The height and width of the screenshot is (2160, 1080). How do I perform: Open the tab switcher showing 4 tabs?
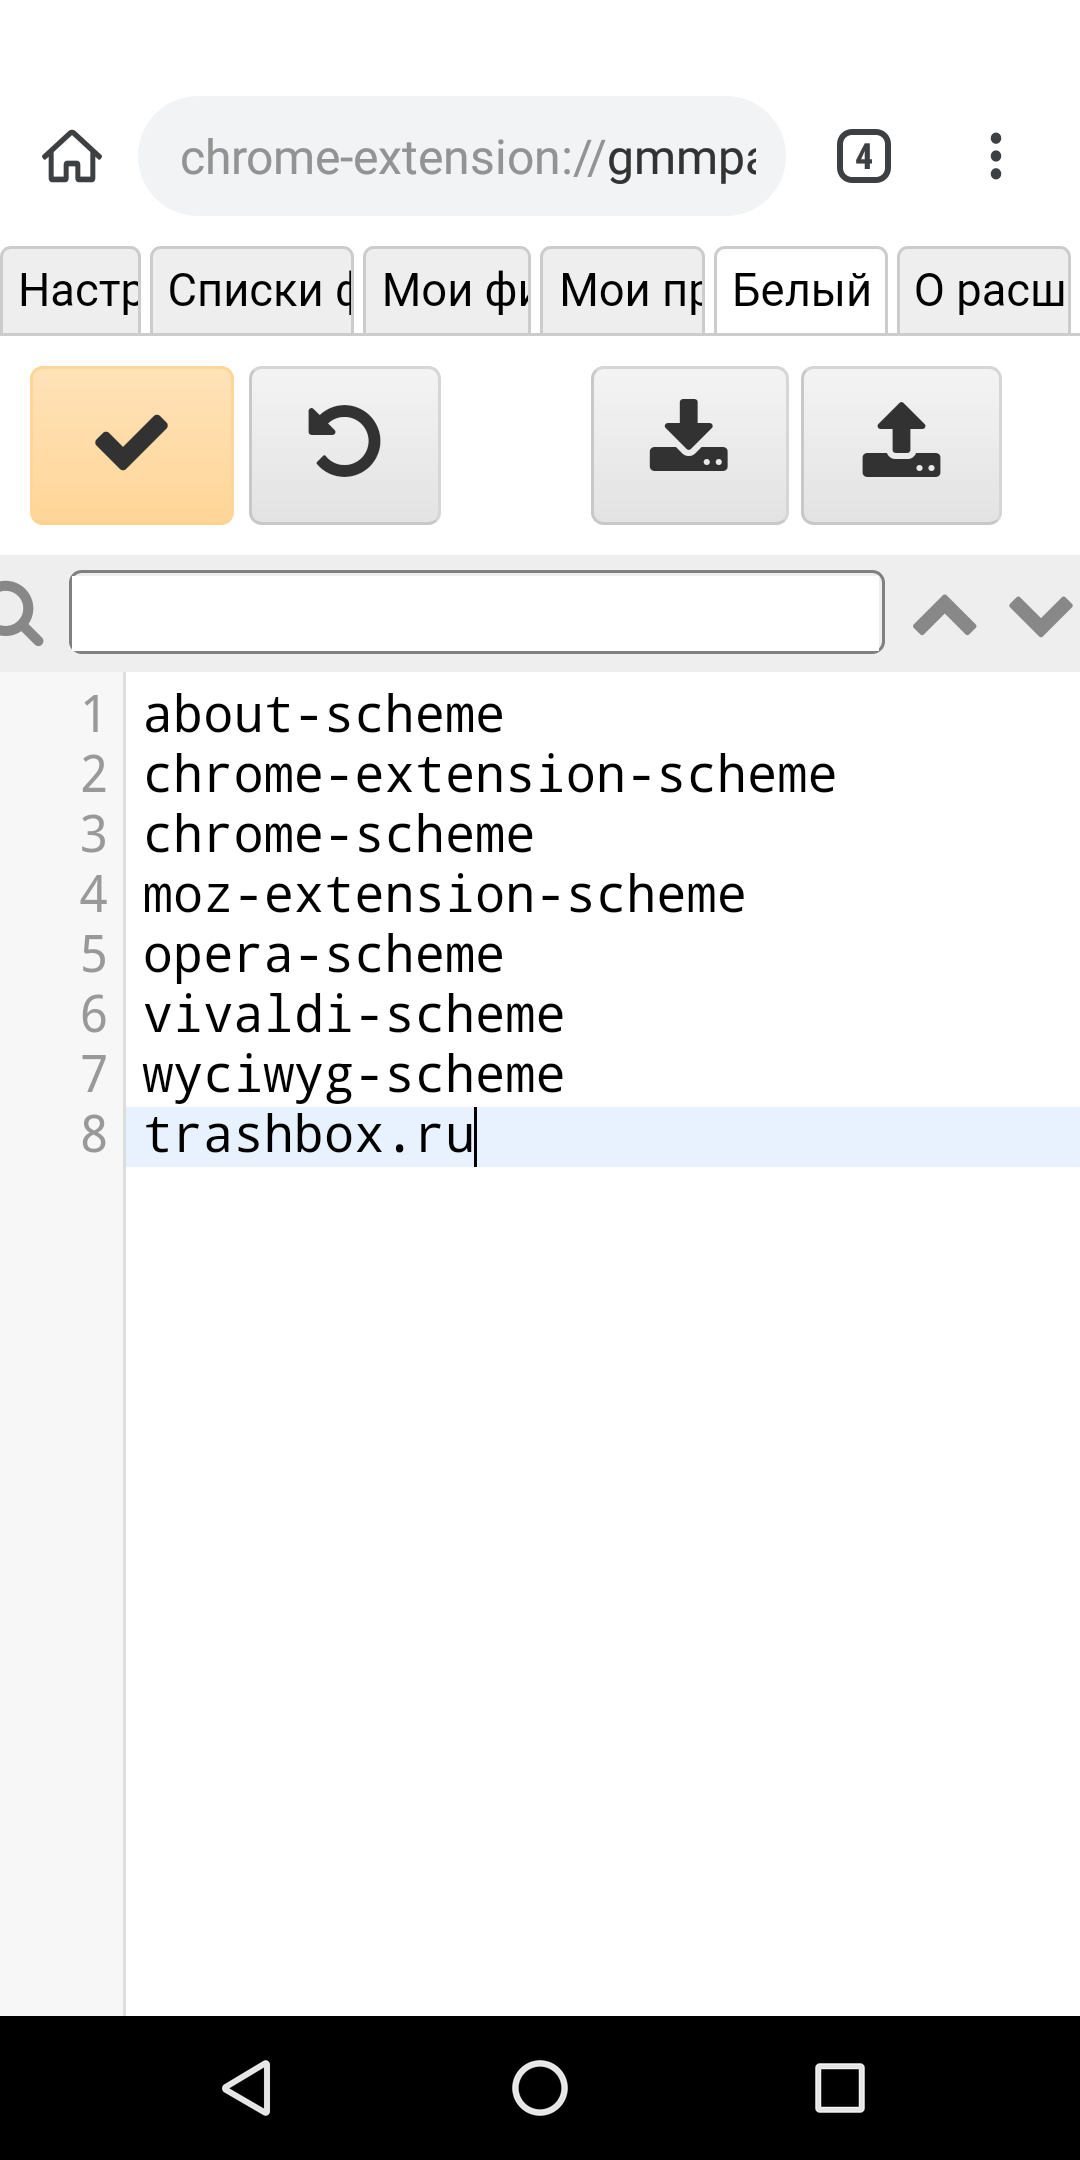click(864, 157)
